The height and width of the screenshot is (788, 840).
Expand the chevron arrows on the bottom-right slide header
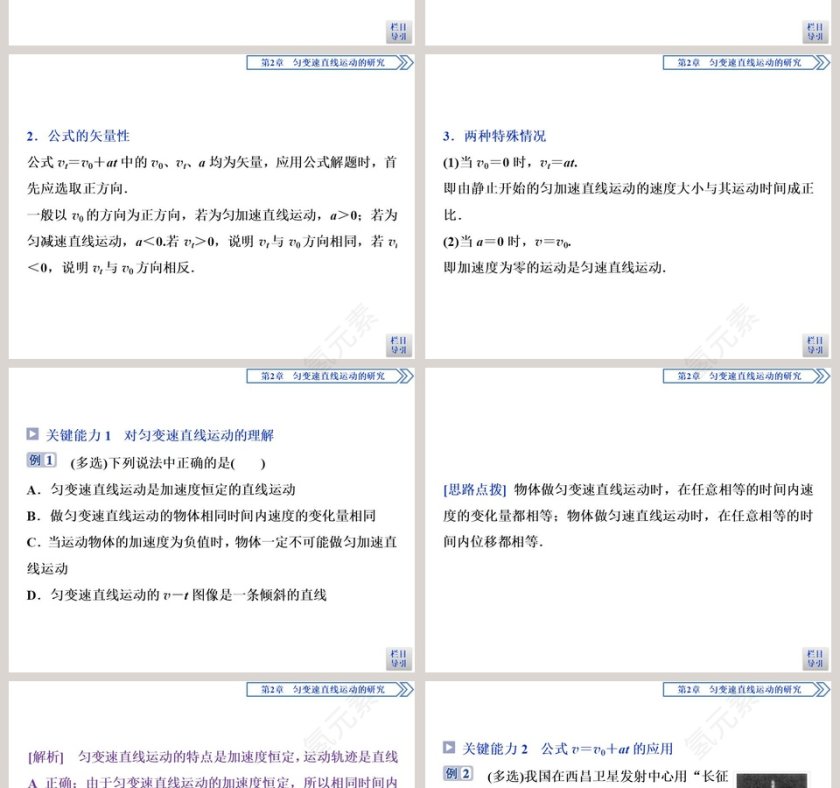pos(820,688)
